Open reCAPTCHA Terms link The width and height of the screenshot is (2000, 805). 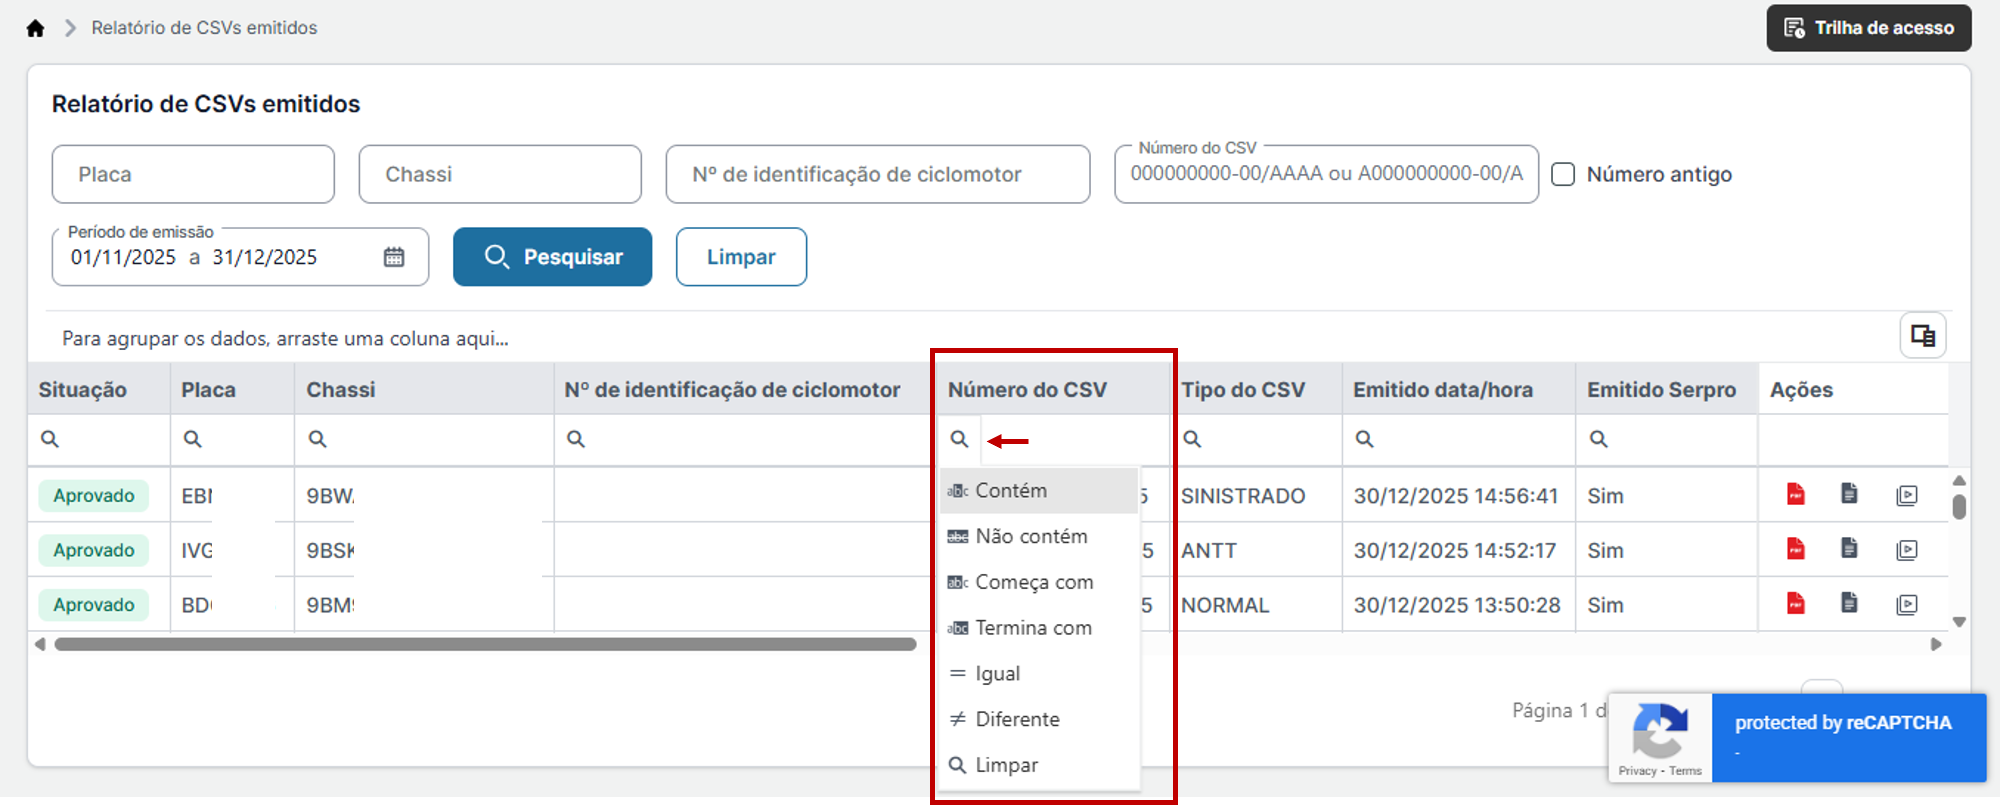[1685, 771]
